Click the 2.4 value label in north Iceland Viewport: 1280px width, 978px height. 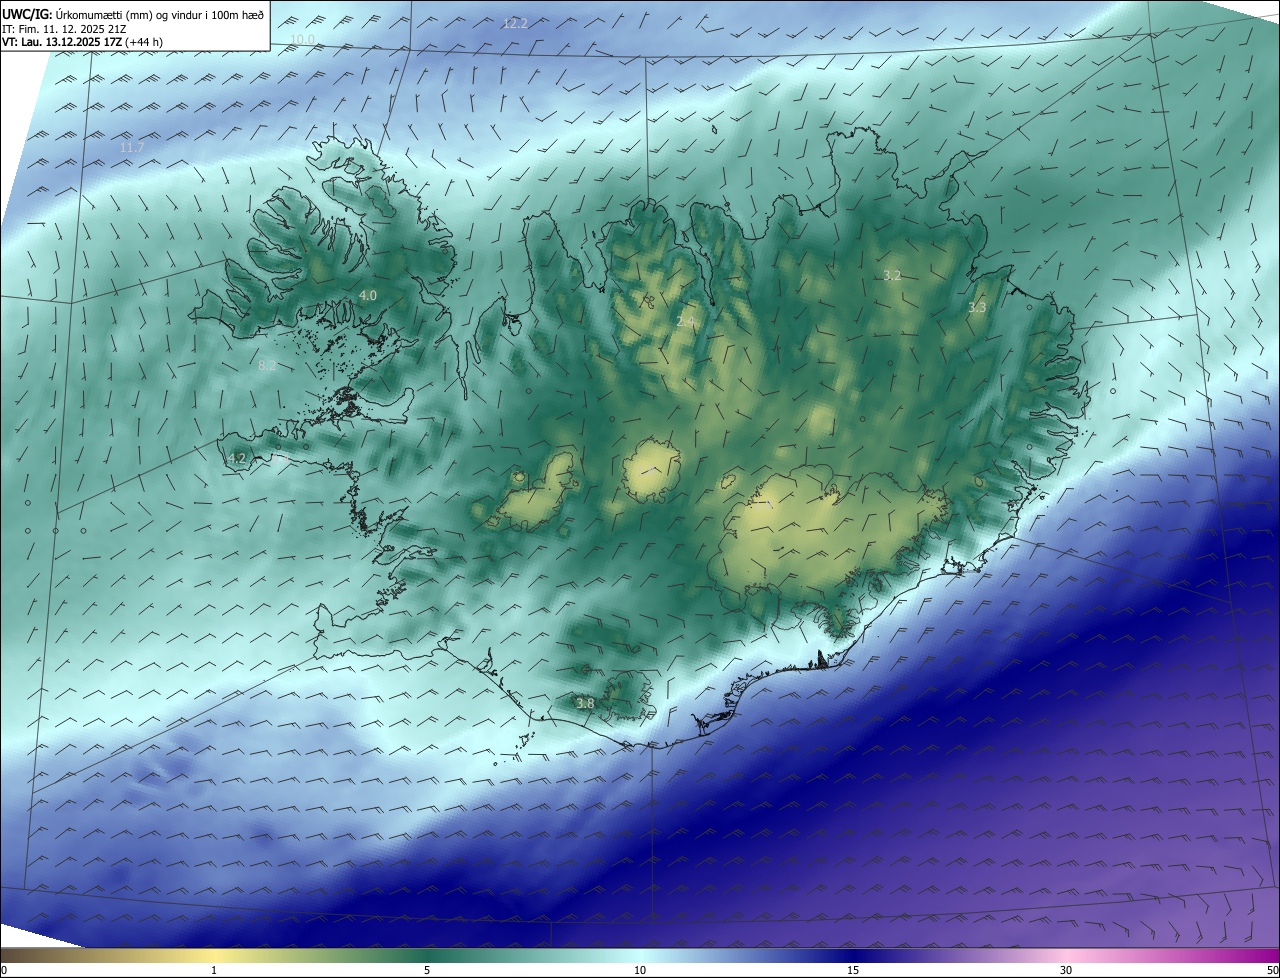coord(685,321)
